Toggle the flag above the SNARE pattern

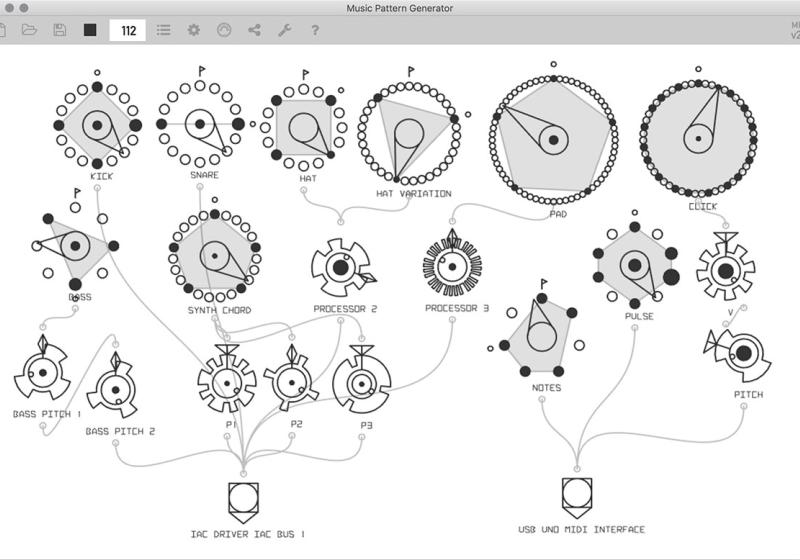point(201,71)
